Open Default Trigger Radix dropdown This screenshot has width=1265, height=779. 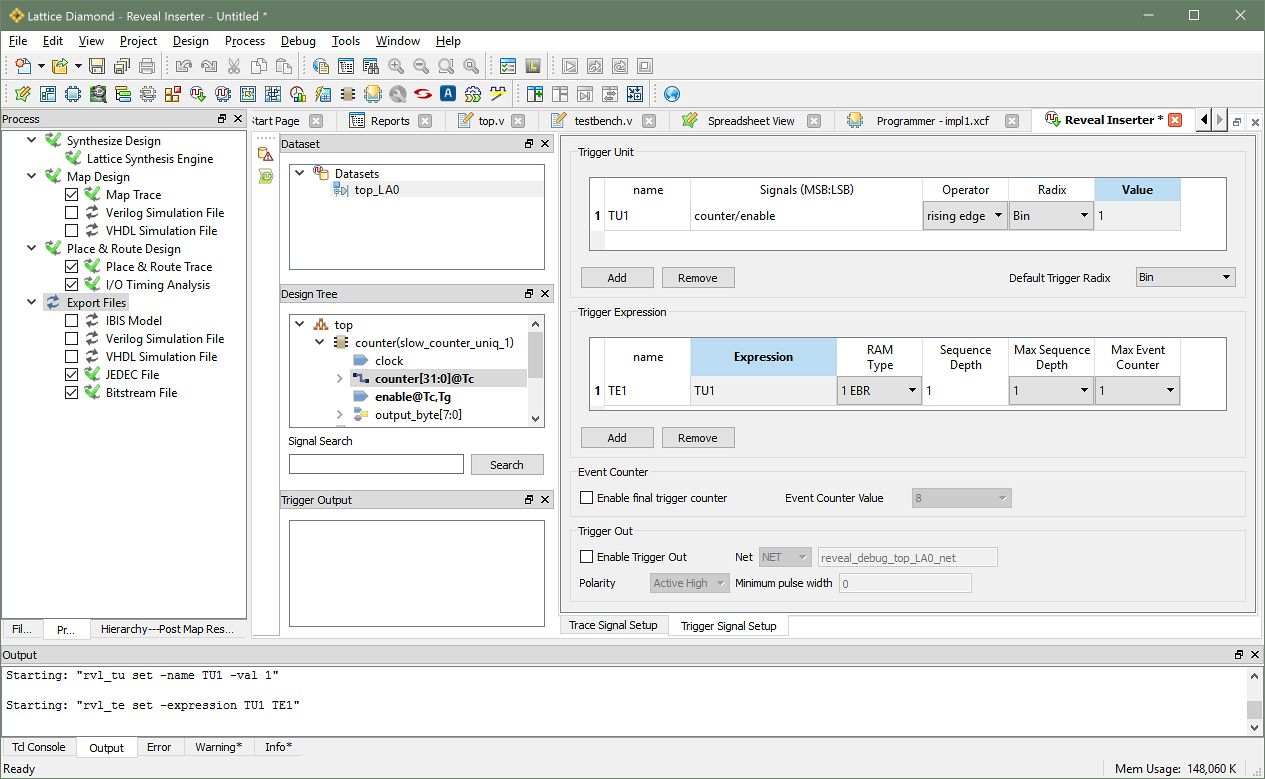(x=1186, y=277)
